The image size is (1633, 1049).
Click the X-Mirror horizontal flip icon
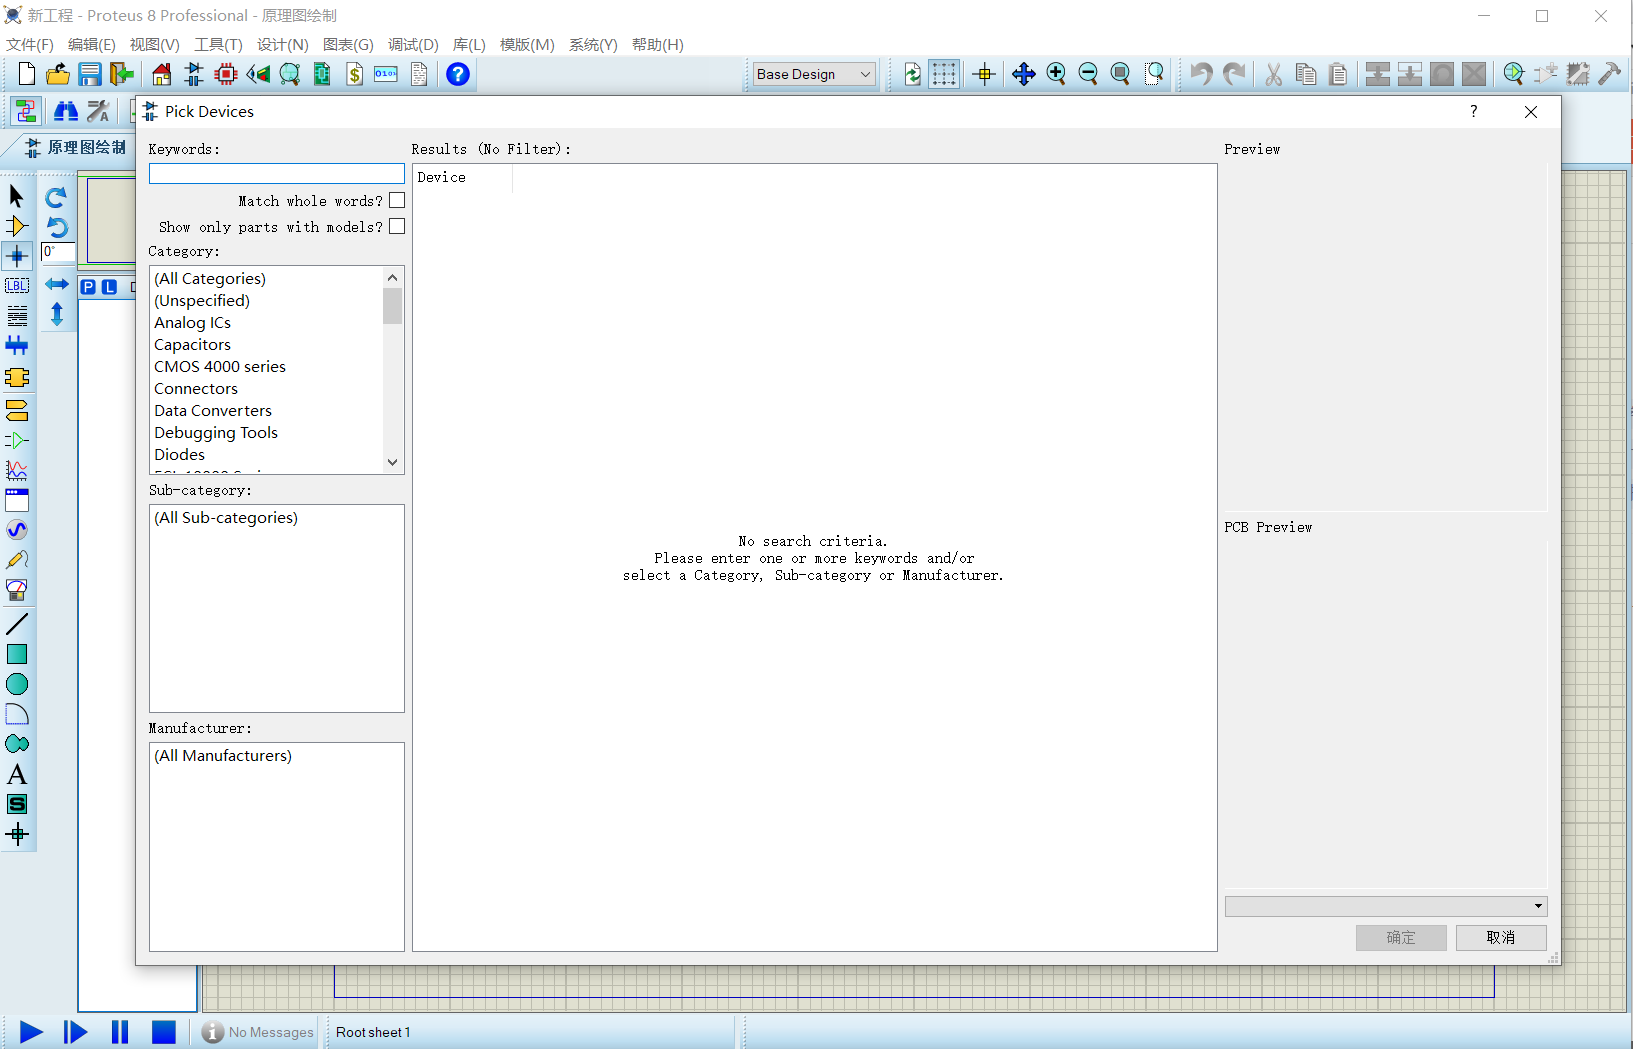click(57, 285)
